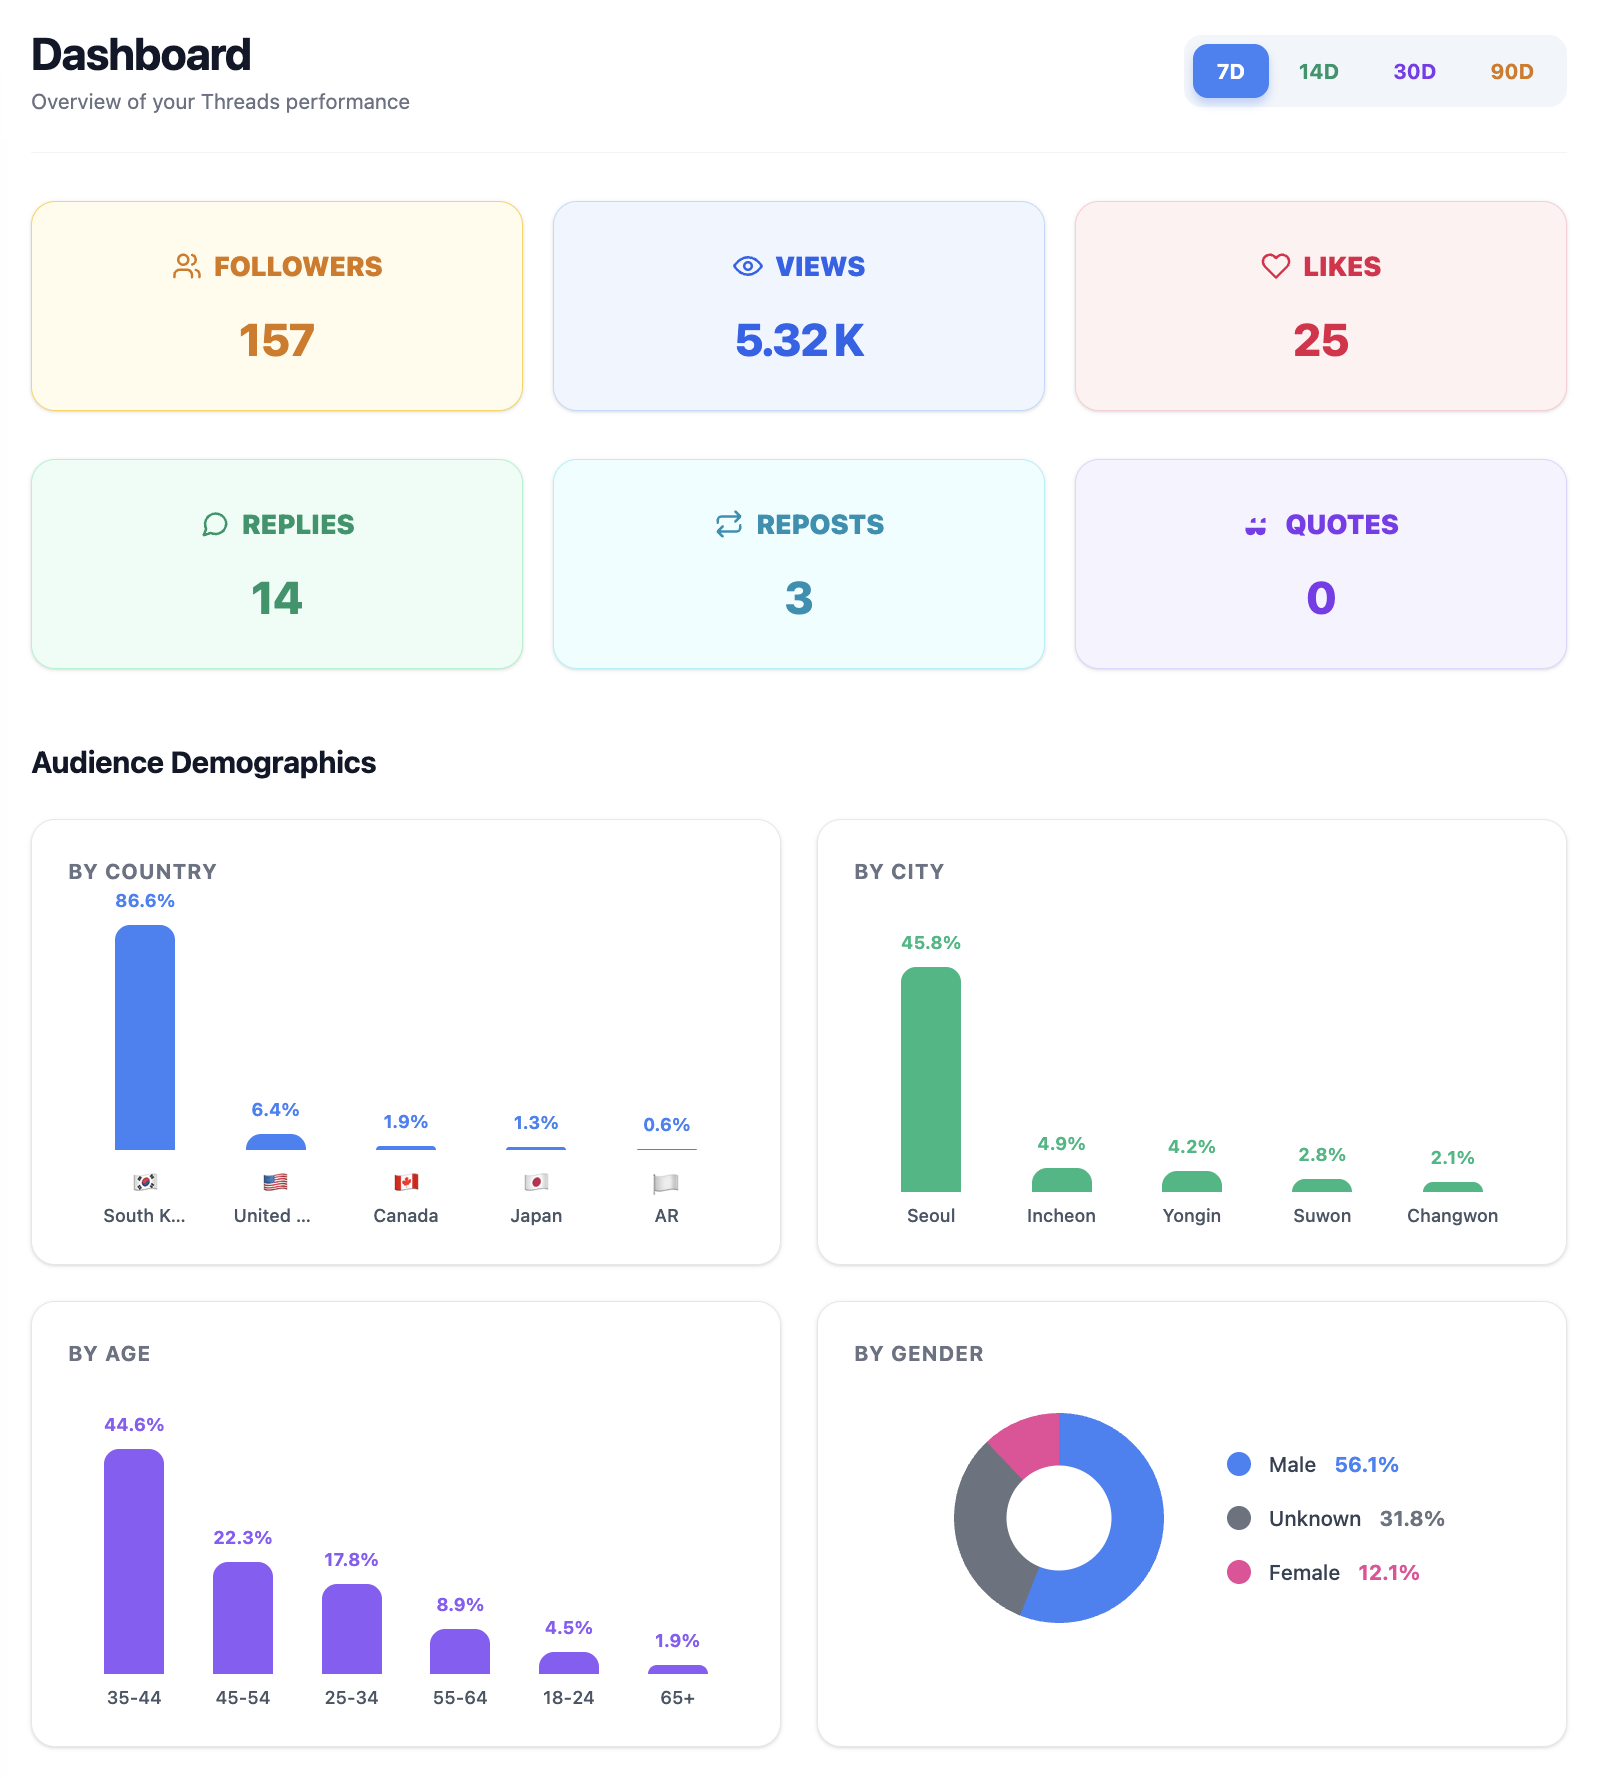This screenshot has height=1778, width=1600.
Task: Click the 5.32K views value
Action: (799, 340)
